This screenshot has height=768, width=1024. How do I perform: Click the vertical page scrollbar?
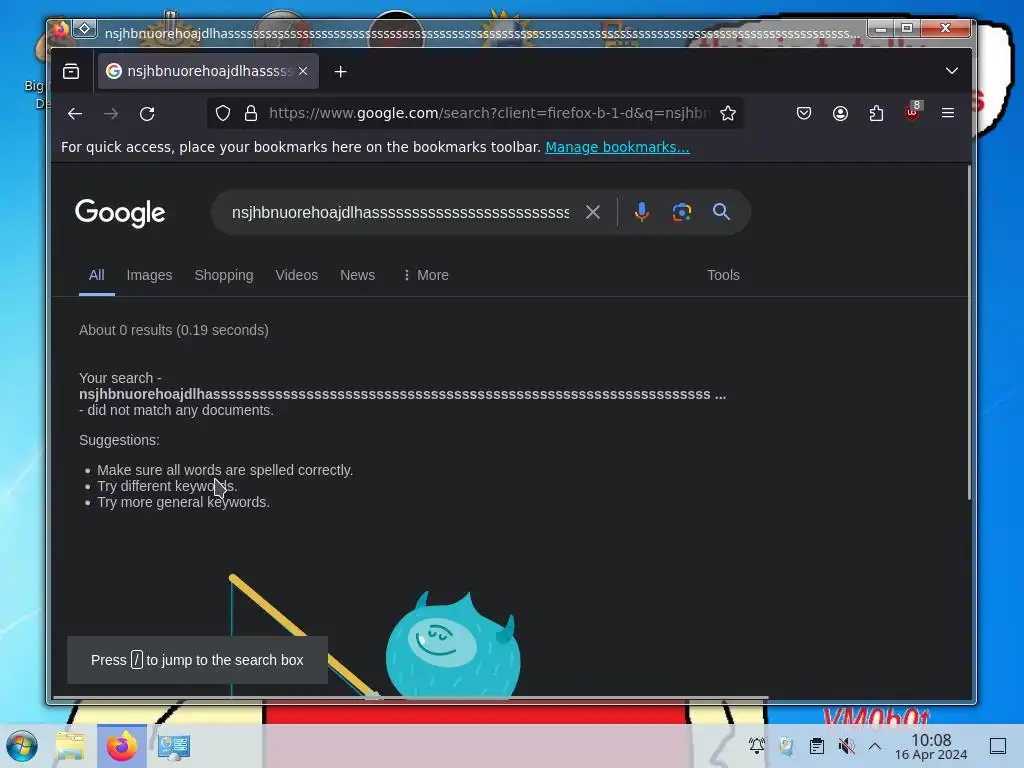(x=969, y=333)
